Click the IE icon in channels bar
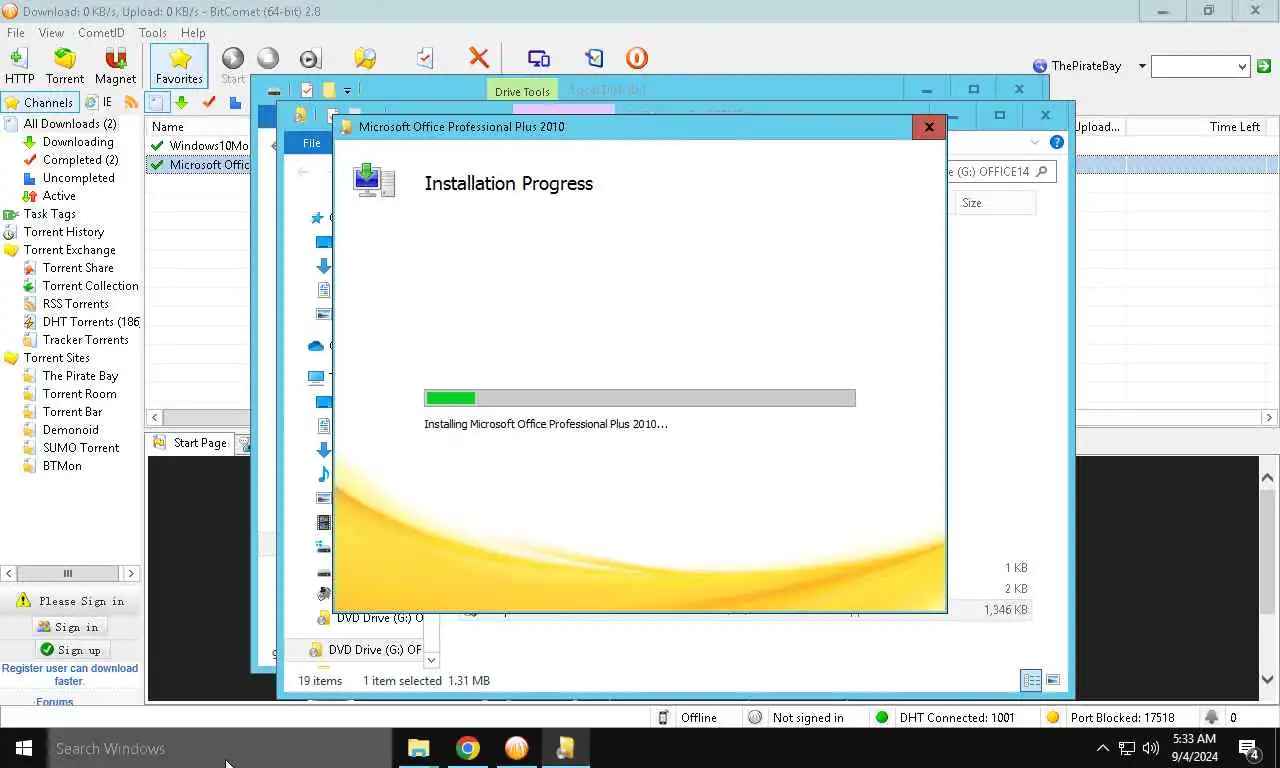 98,102
